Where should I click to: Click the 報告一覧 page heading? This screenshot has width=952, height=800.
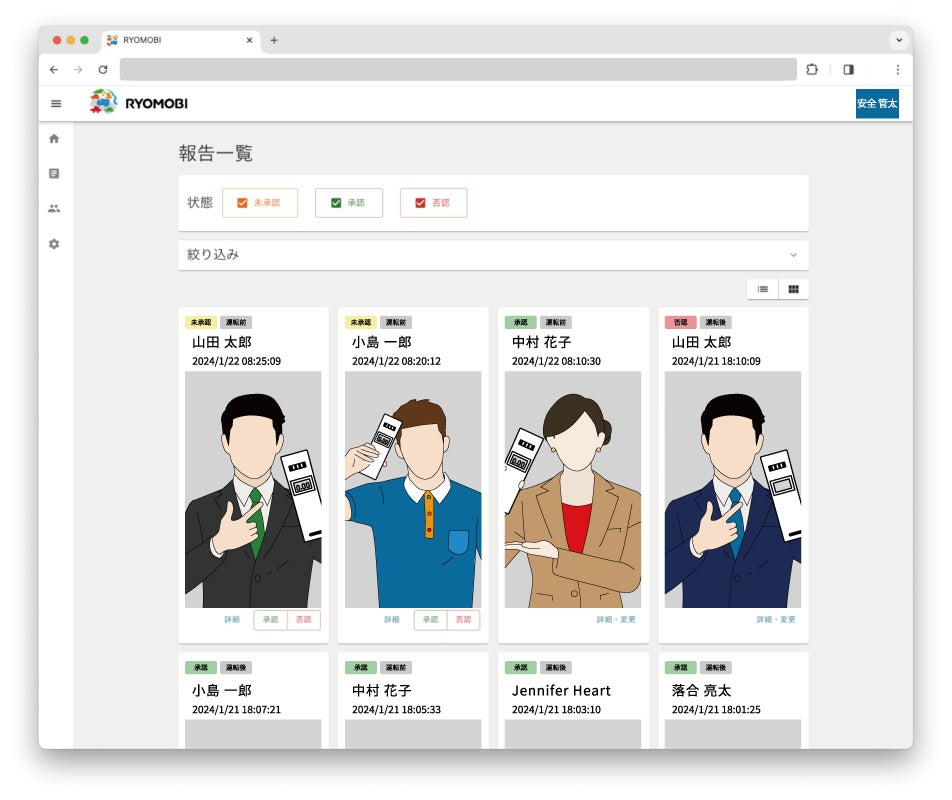(x=216, y=153)
